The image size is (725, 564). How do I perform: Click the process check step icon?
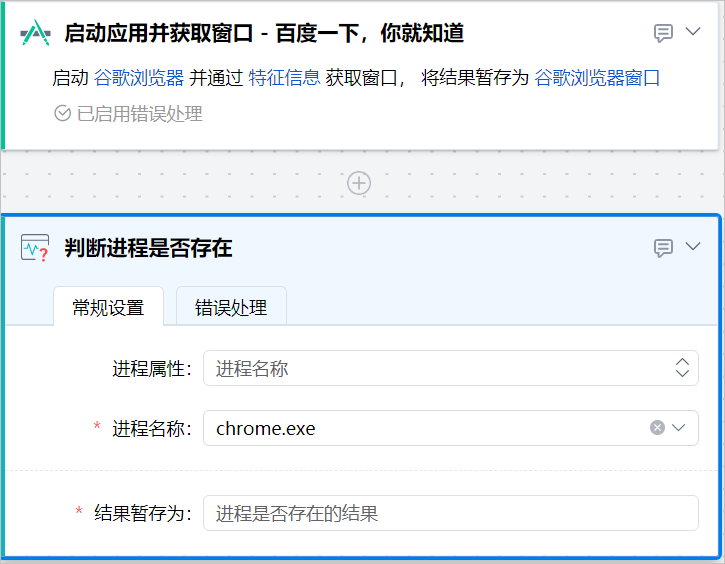35,248
